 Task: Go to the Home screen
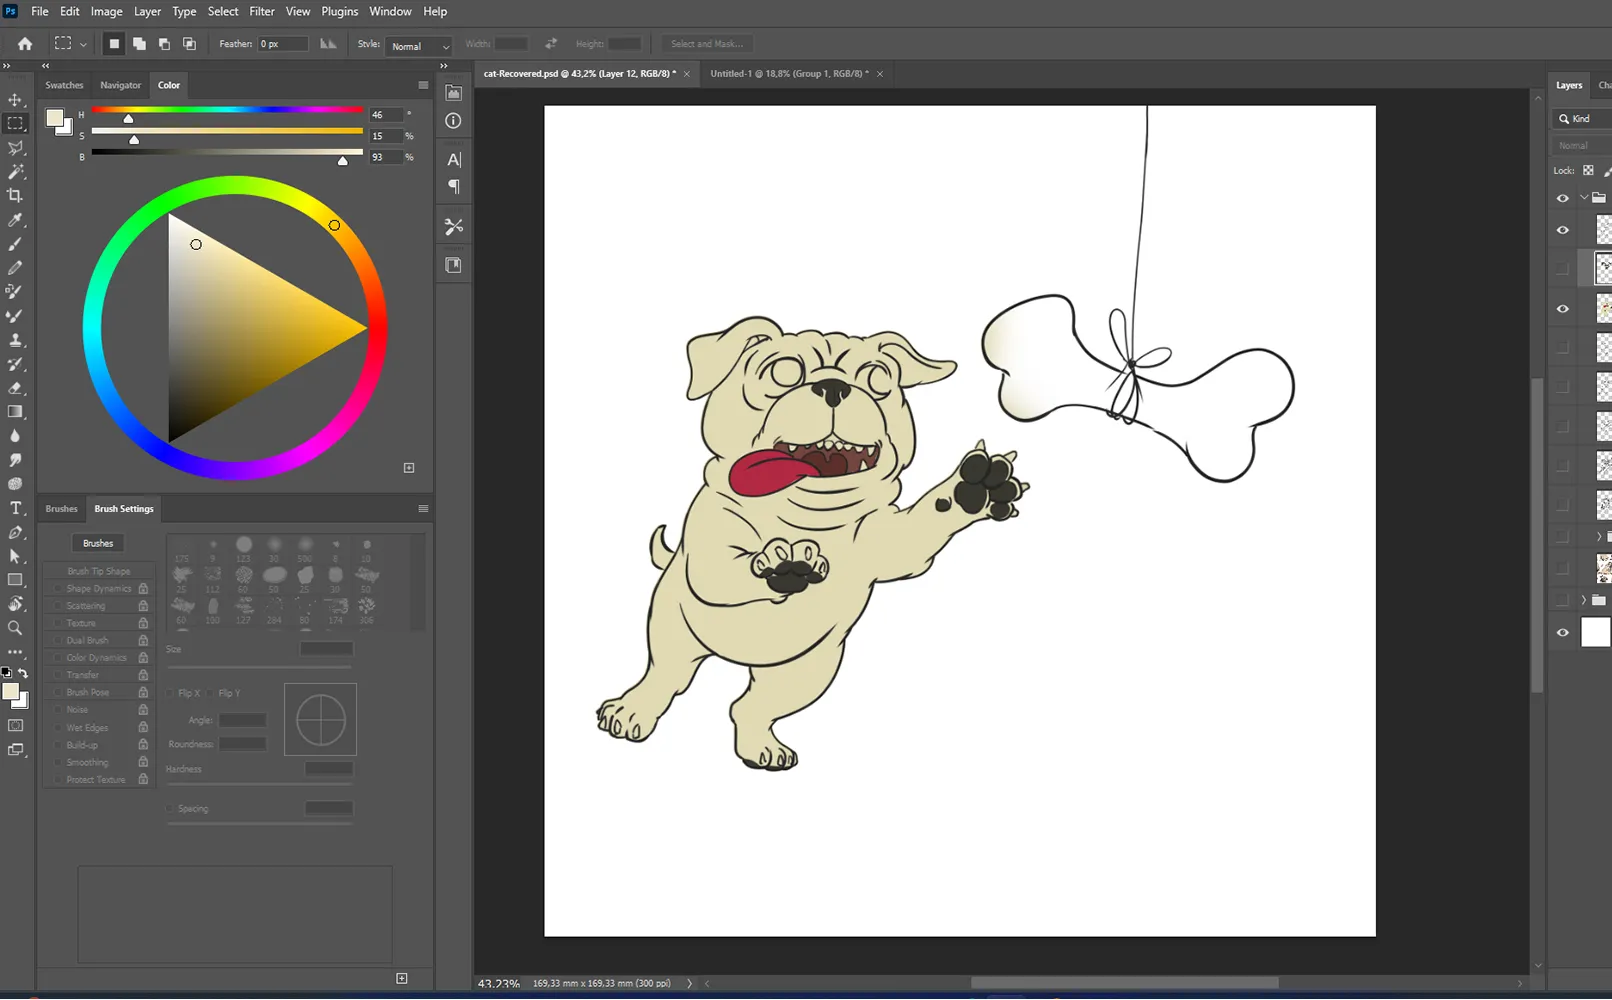tap(25, 44)
